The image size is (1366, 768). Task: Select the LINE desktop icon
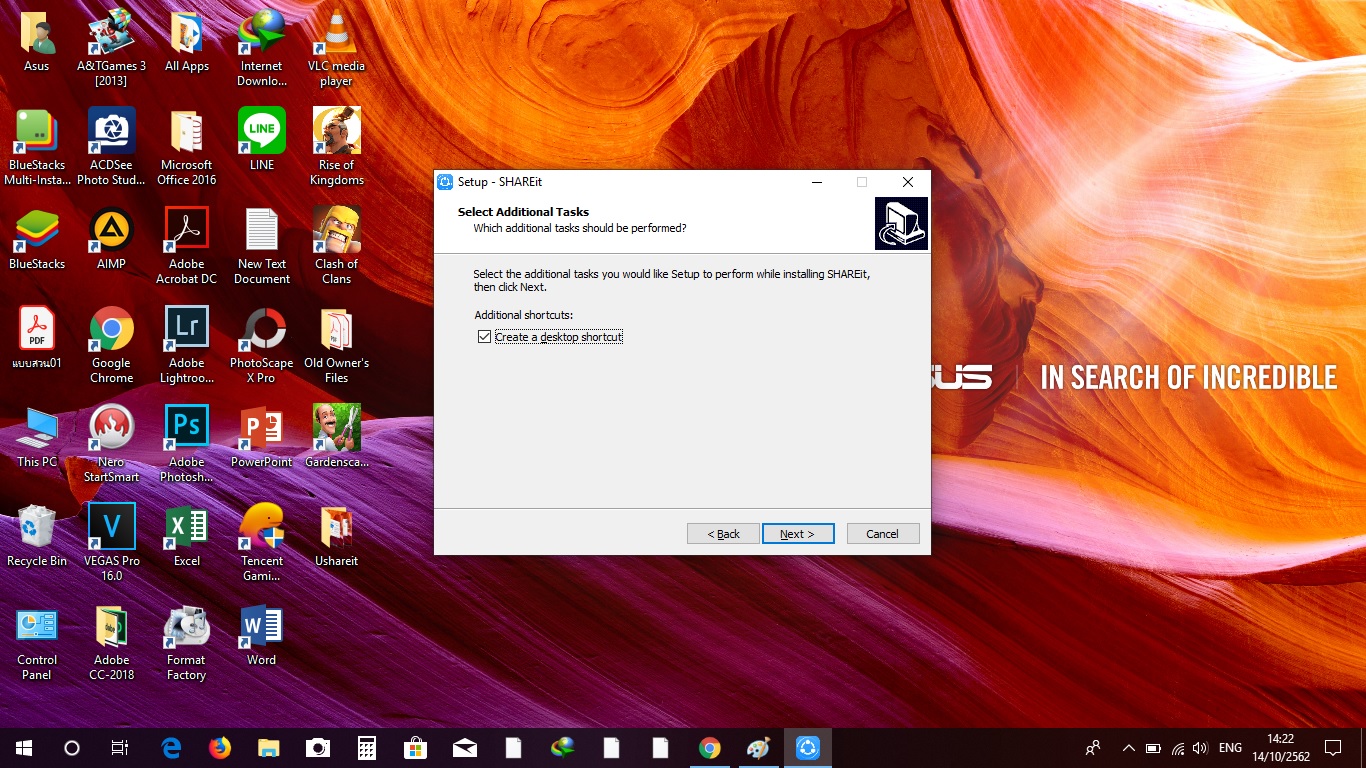pos(262,140)
